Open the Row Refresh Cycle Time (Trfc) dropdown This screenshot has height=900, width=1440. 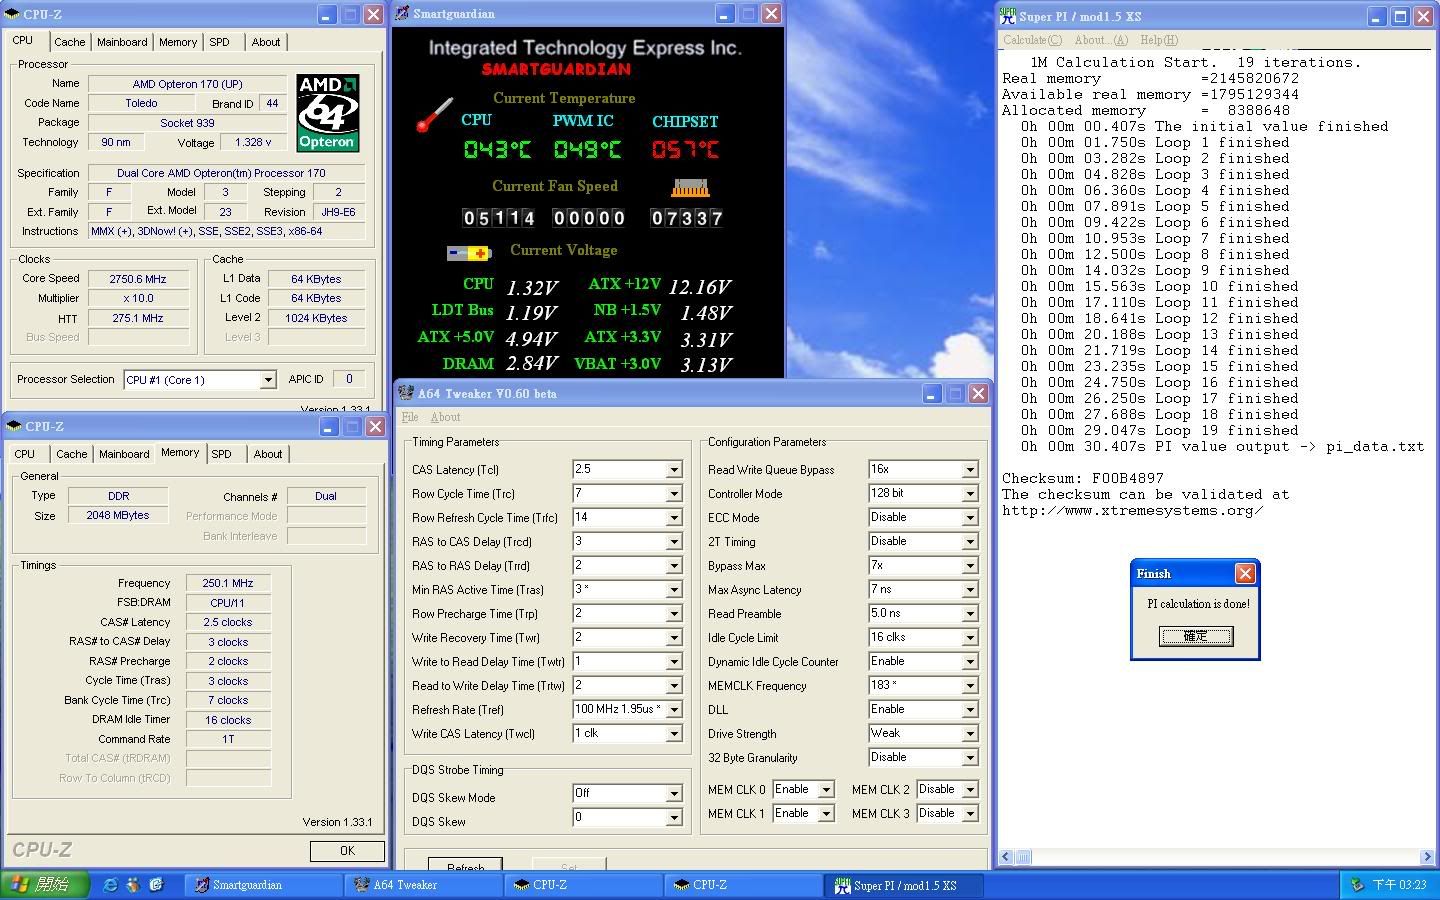pos(674,517)
